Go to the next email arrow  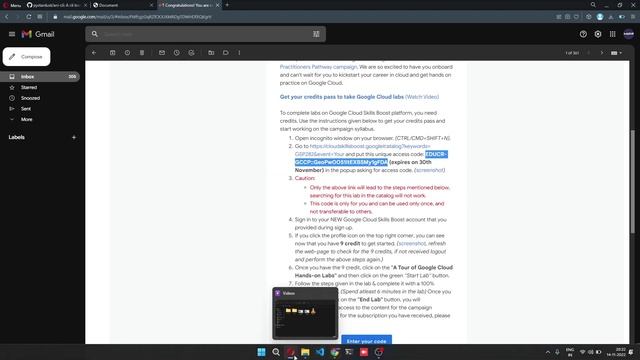pyautogui.click(x=601, y=53)
